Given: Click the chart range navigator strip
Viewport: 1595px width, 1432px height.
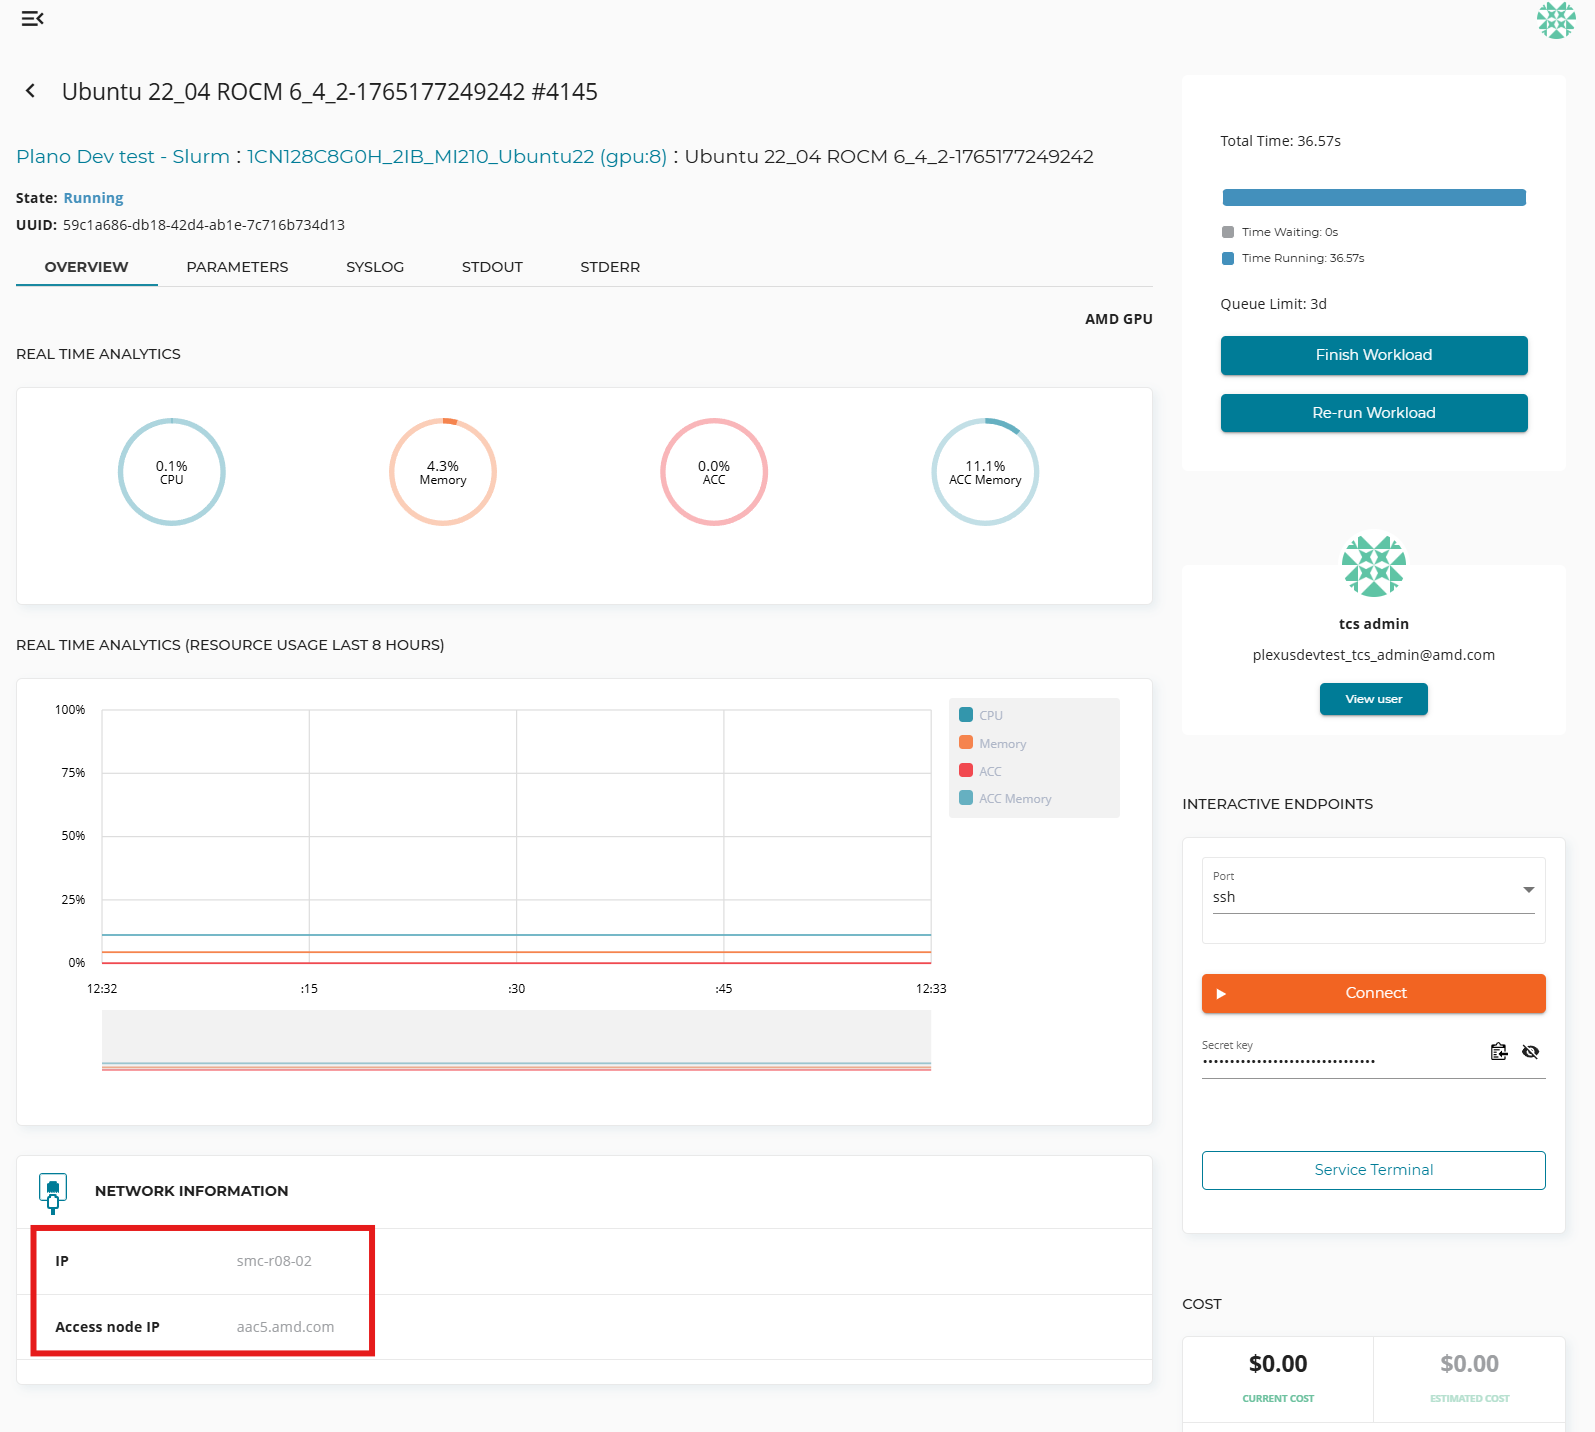Looking at the screenshot, I should click(x=516, y=1040).
